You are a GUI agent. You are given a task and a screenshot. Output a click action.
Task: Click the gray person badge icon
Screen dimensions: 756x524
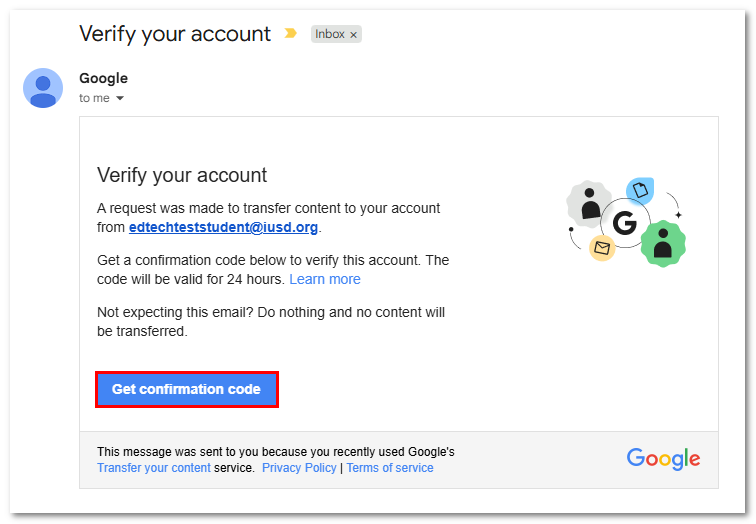(589, 204)
